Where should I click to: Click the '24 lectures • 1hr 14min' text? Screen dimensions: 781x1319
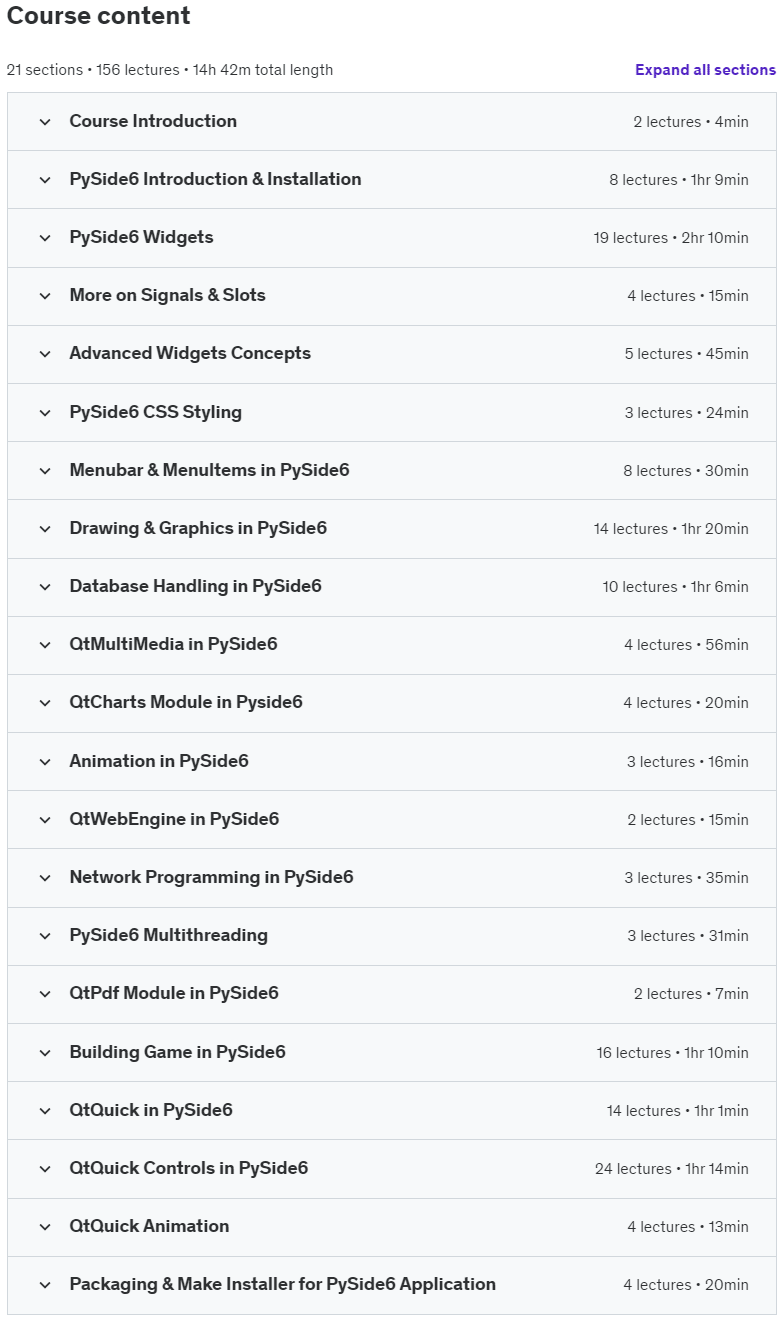tap(672, 1169)
